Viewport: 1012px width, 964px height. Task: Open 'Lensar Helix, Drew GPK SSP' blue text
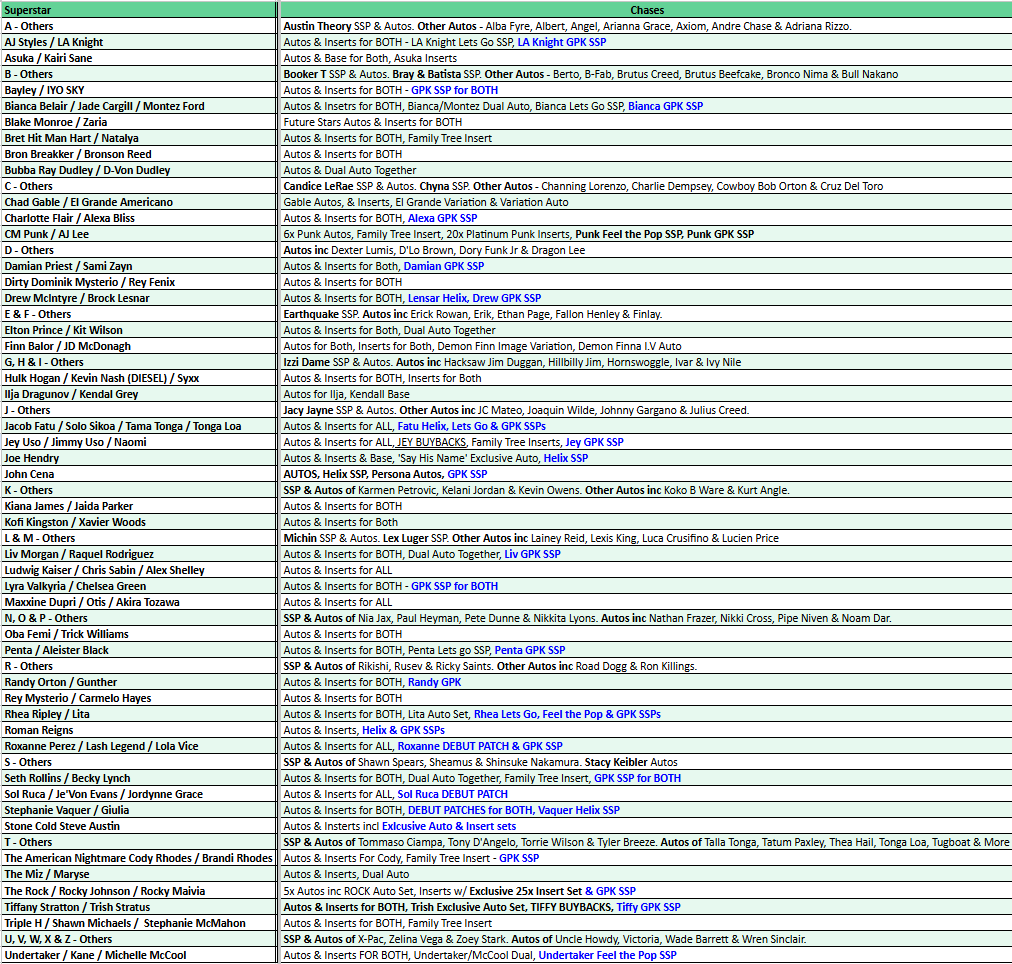(474, 298)
